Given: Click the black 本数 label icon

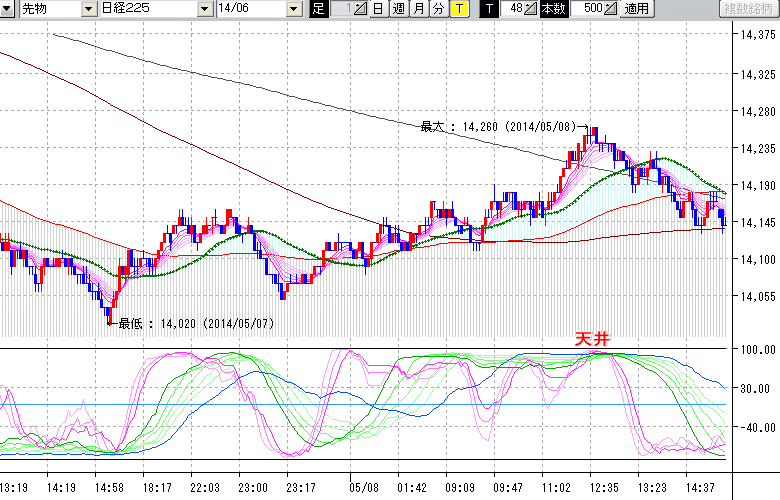Looking at the screenshot, I should click(552, 9).
